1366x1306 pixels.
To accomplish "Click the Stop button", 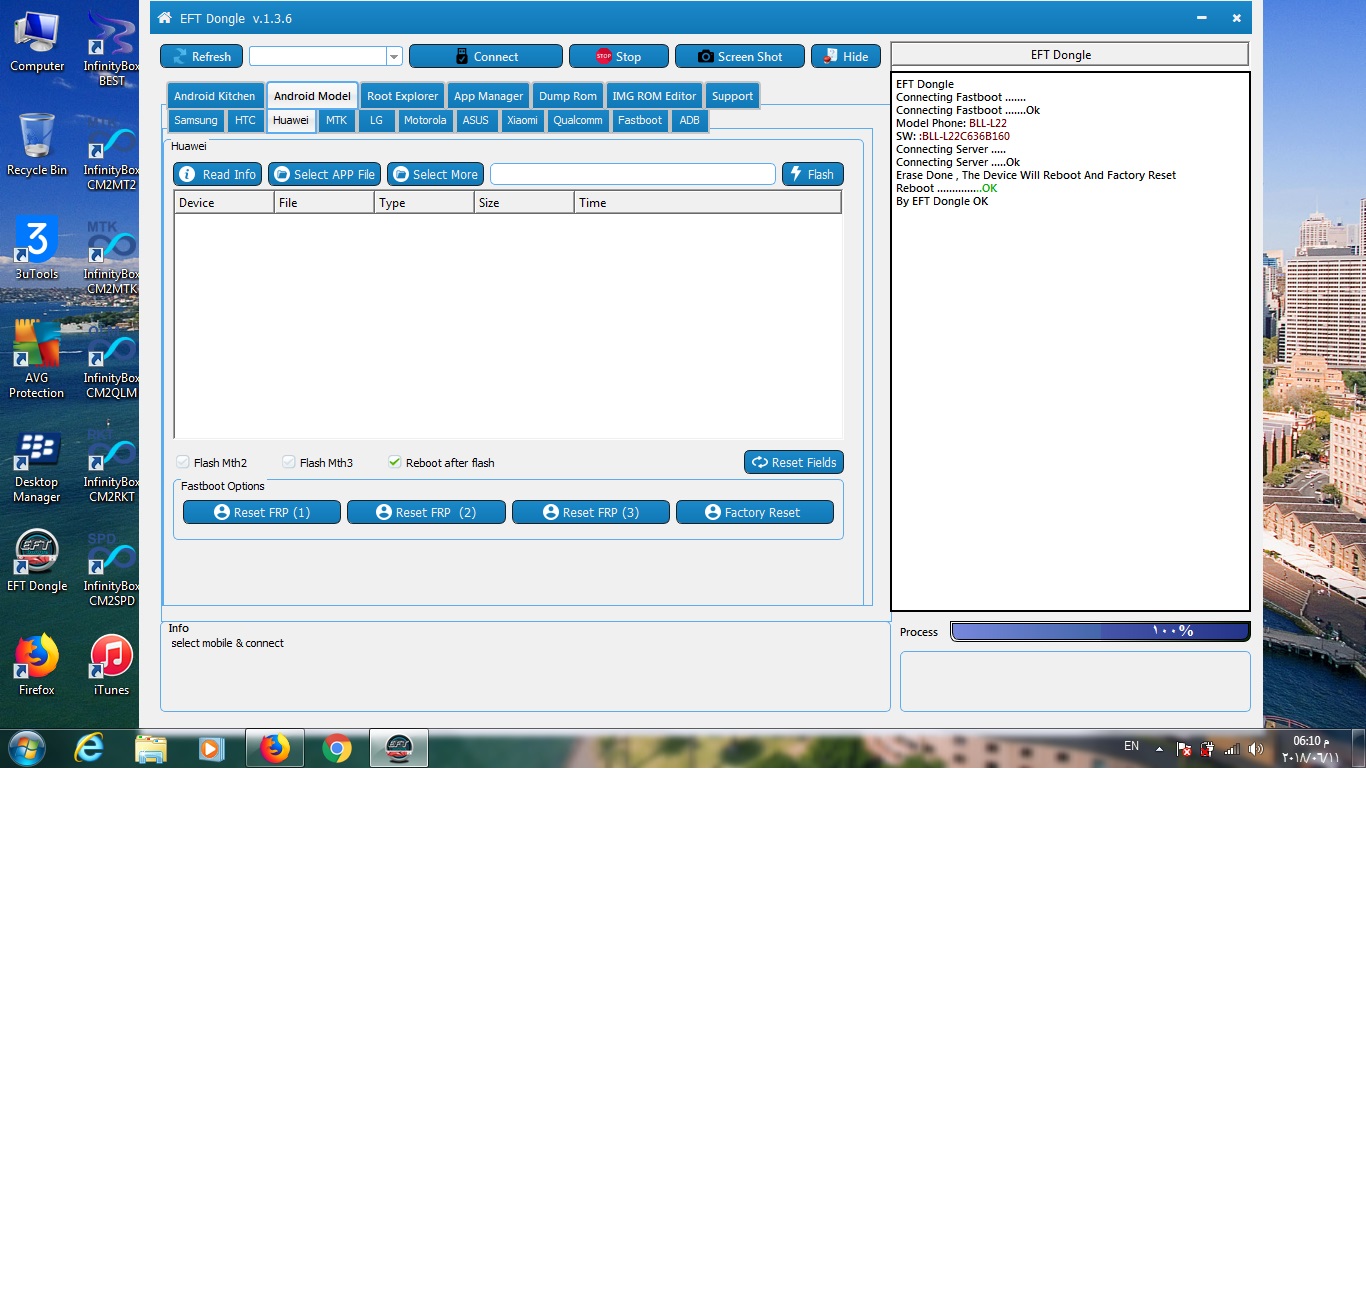I will (618, 56).
